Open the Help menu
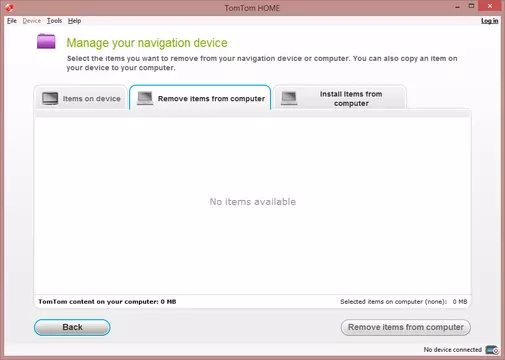505x360 pixels. click(x=74, y=21)
